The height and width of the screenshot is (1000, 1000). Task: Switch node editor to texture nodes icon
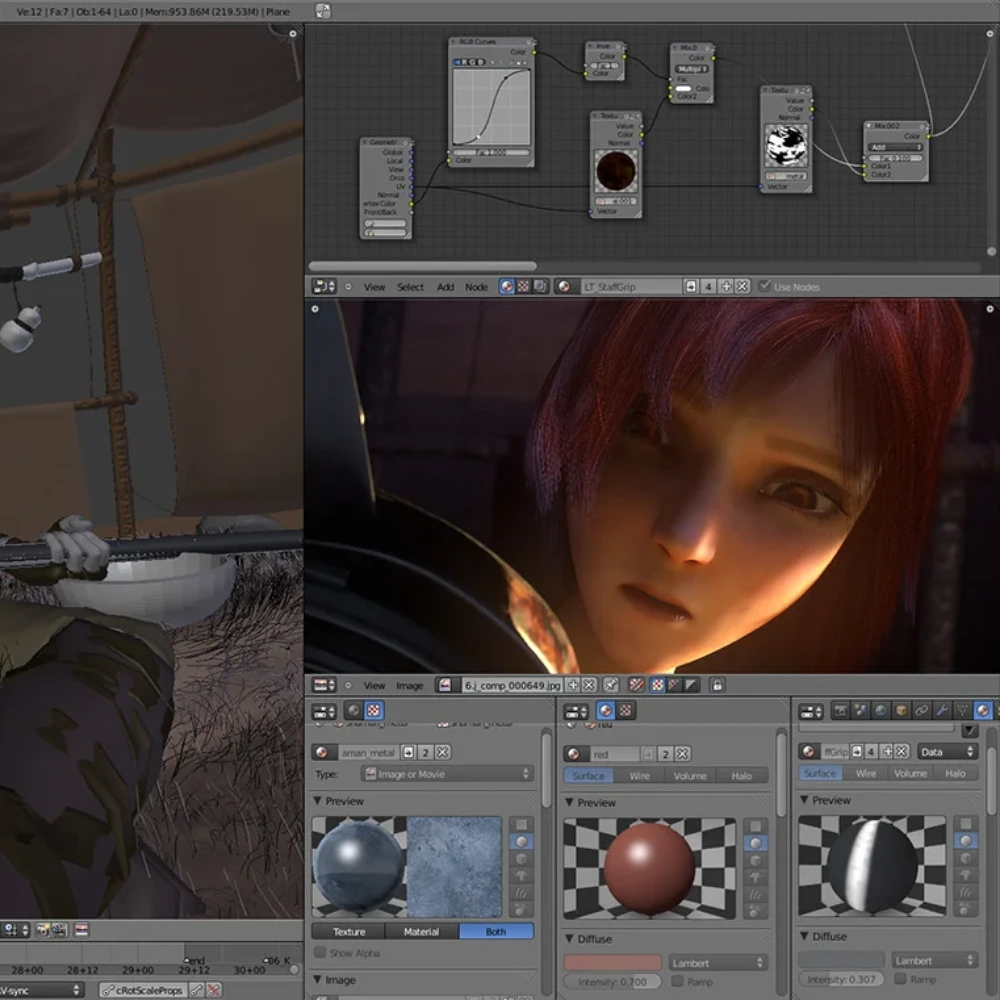pos(523,286)
